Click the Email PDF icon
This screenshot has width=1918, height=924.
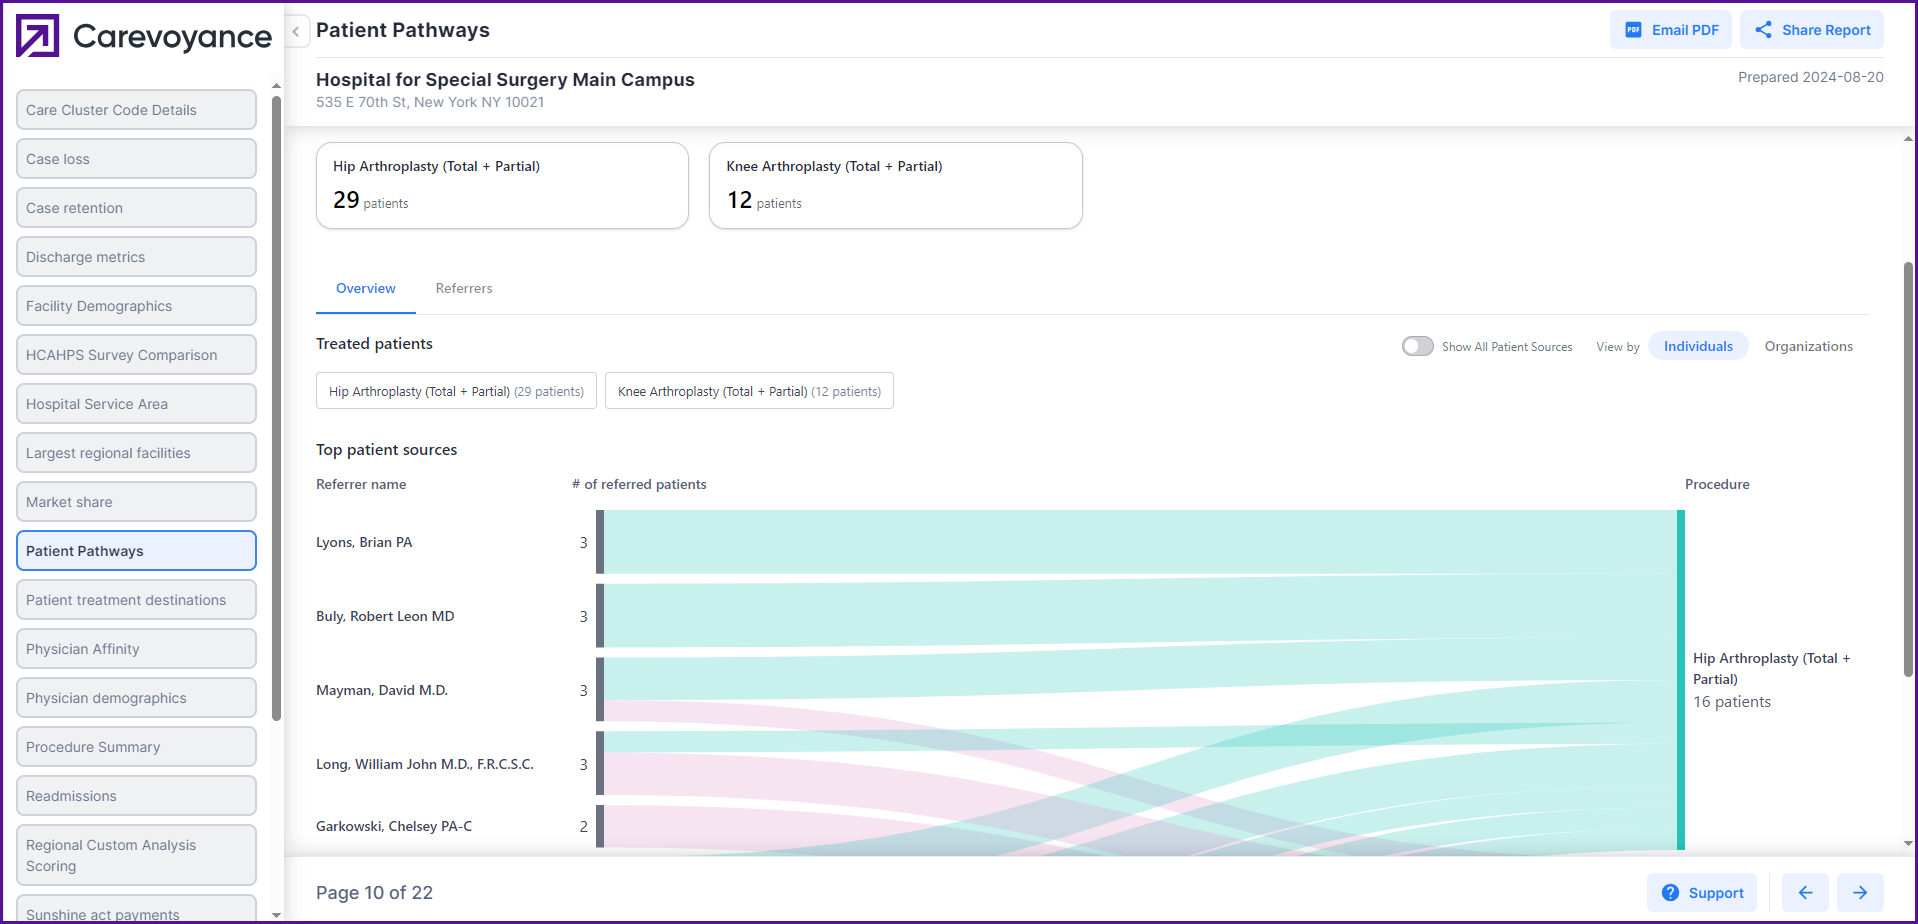(x=1633, y=30)
